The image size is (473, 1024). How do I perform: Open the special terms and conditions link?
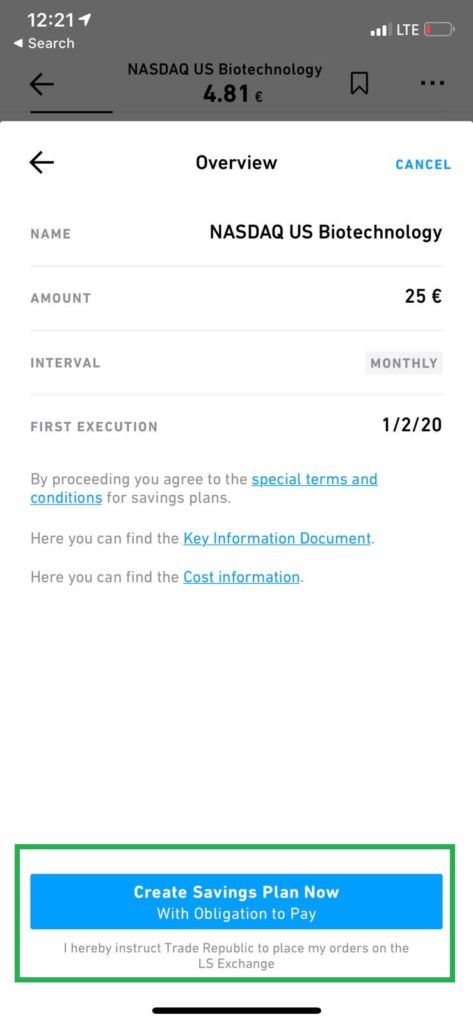click(204, 488)
